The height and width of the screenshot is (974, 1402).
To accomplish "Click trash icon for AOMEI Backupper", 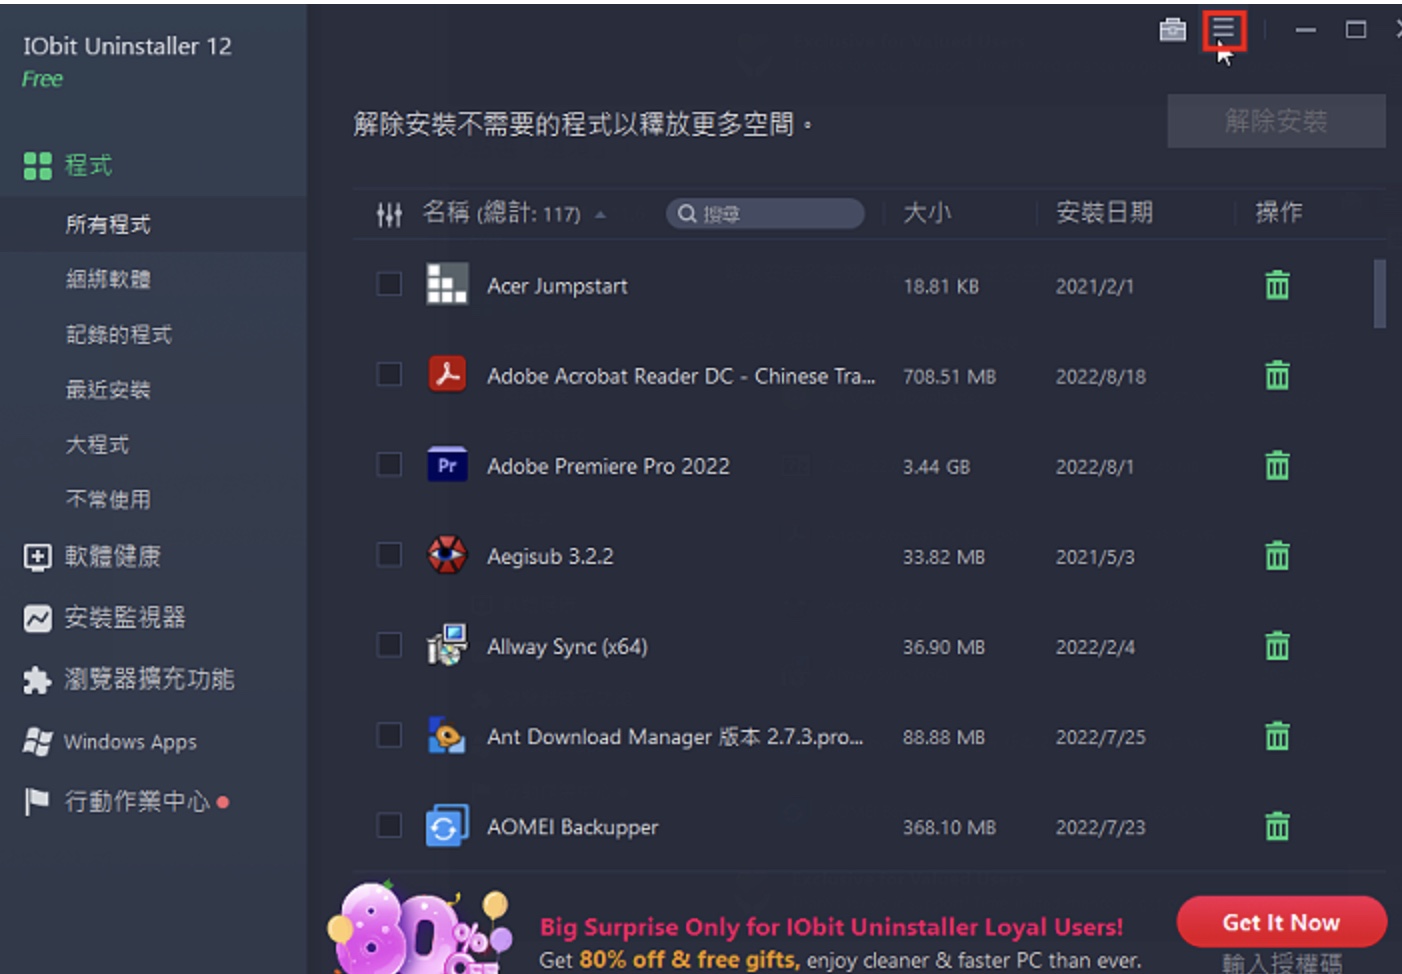I will (x=1277, y=827).
